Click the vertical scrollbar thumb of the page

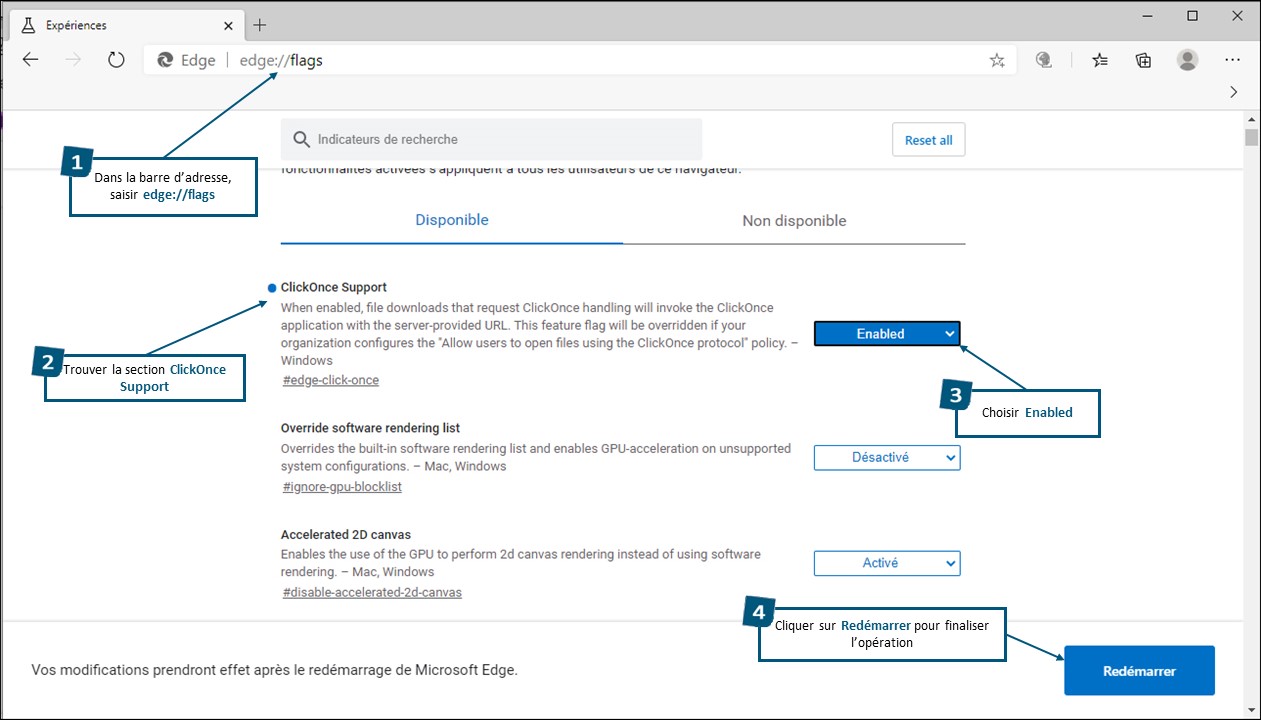(x=1251, y=137)
